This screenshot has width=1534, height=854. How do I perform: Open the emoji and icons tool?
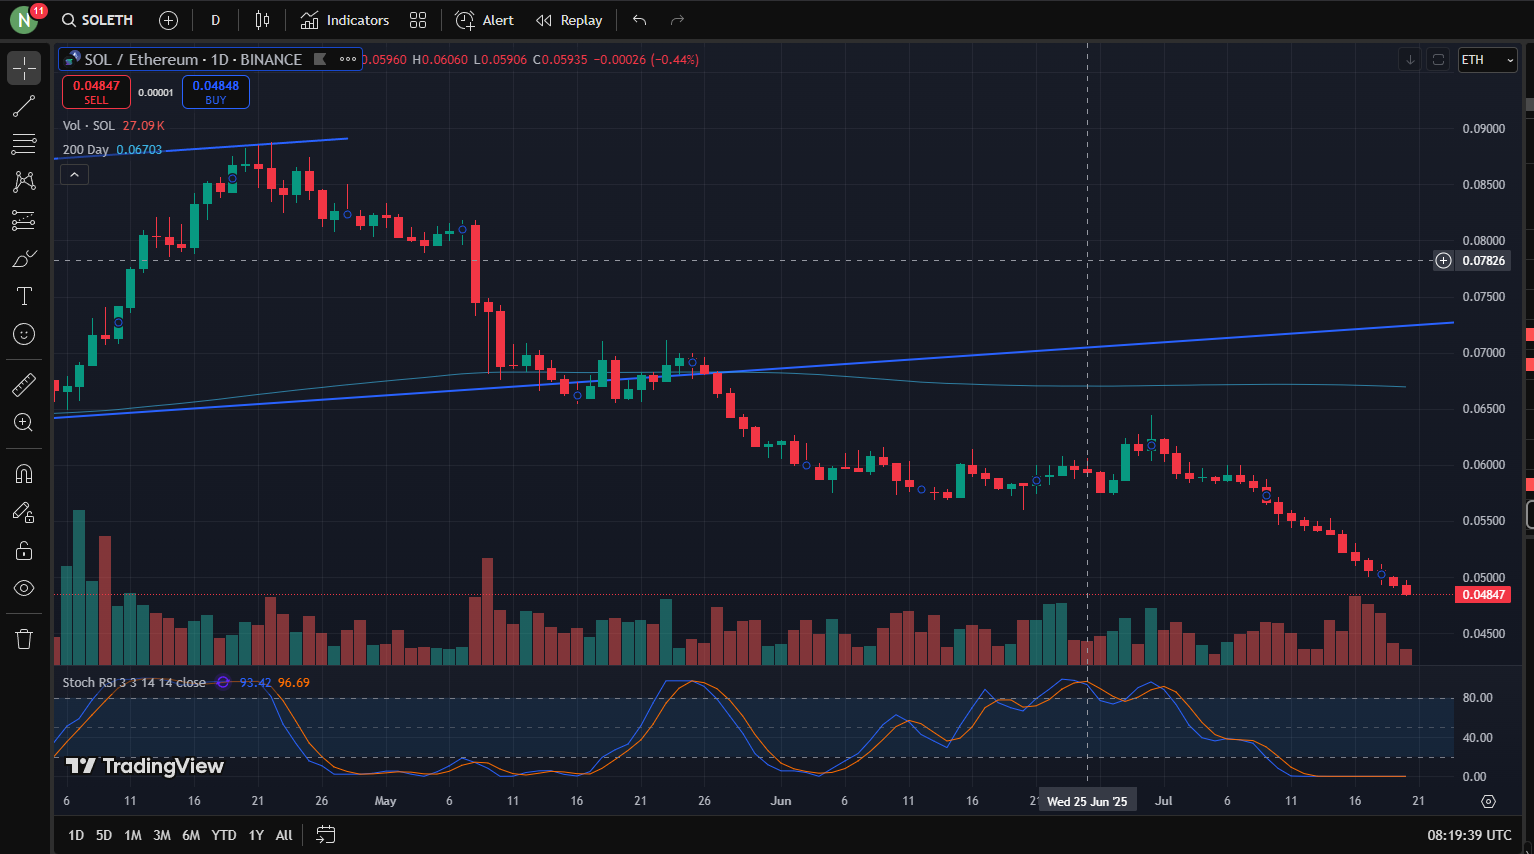pos(24,334)
